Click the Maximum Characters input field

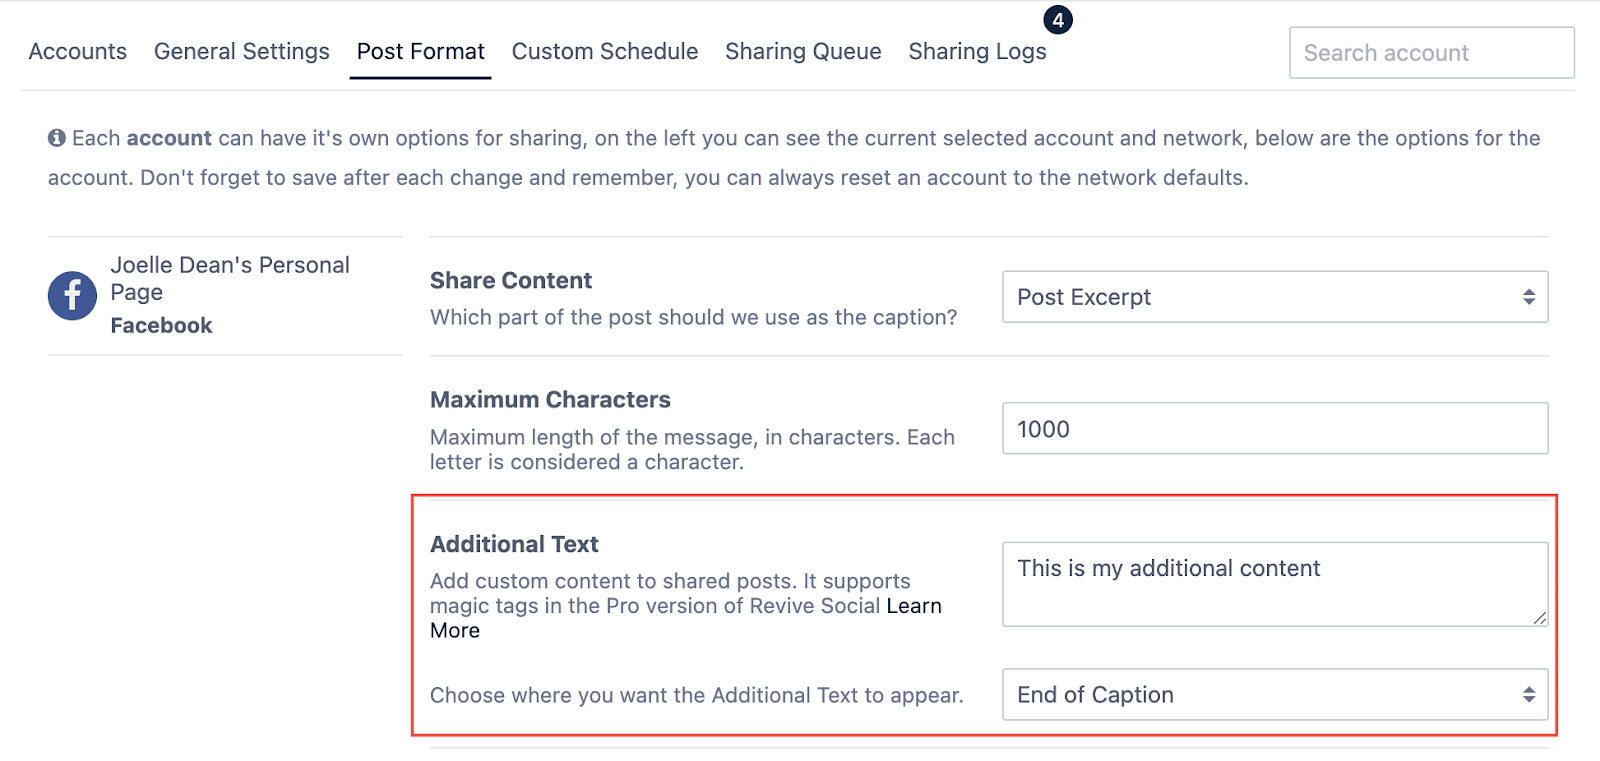1274,429
